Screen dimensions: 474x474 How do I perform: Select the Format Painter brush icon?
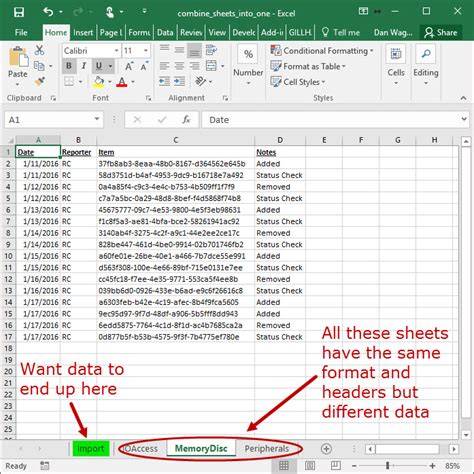(40, 81)
